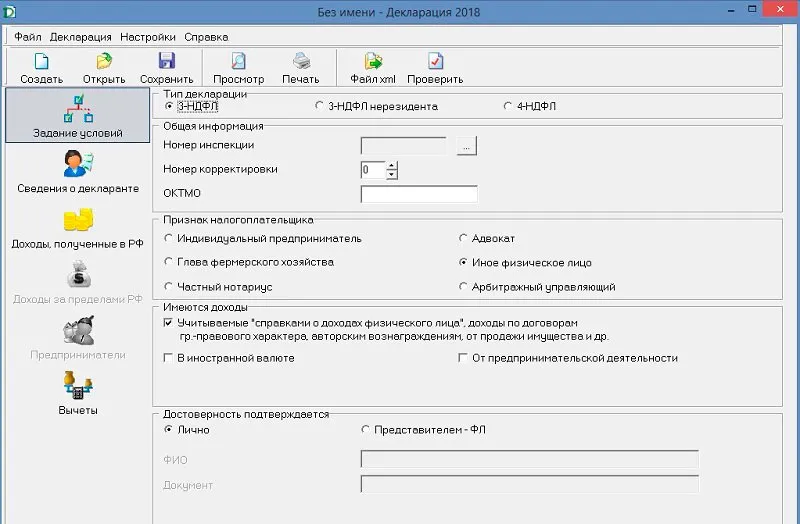Click the ОКТМО input field
800x524 pixels.
point(419,194)
